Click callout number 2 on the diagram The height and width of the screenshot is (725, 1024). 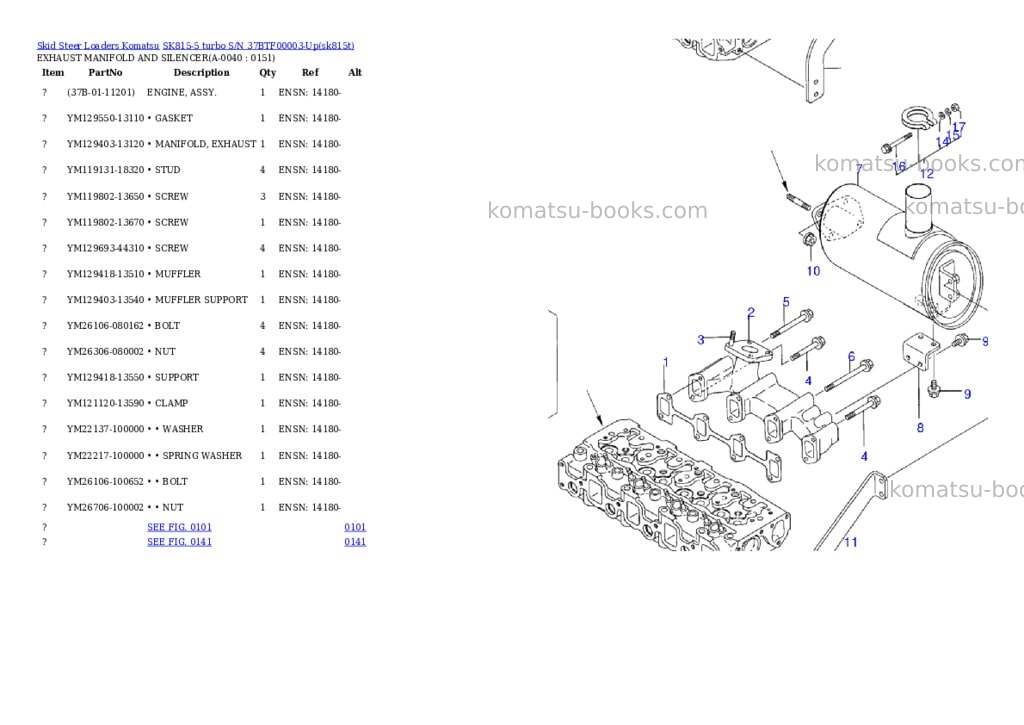pyautogui.click(x=751, y=313)
